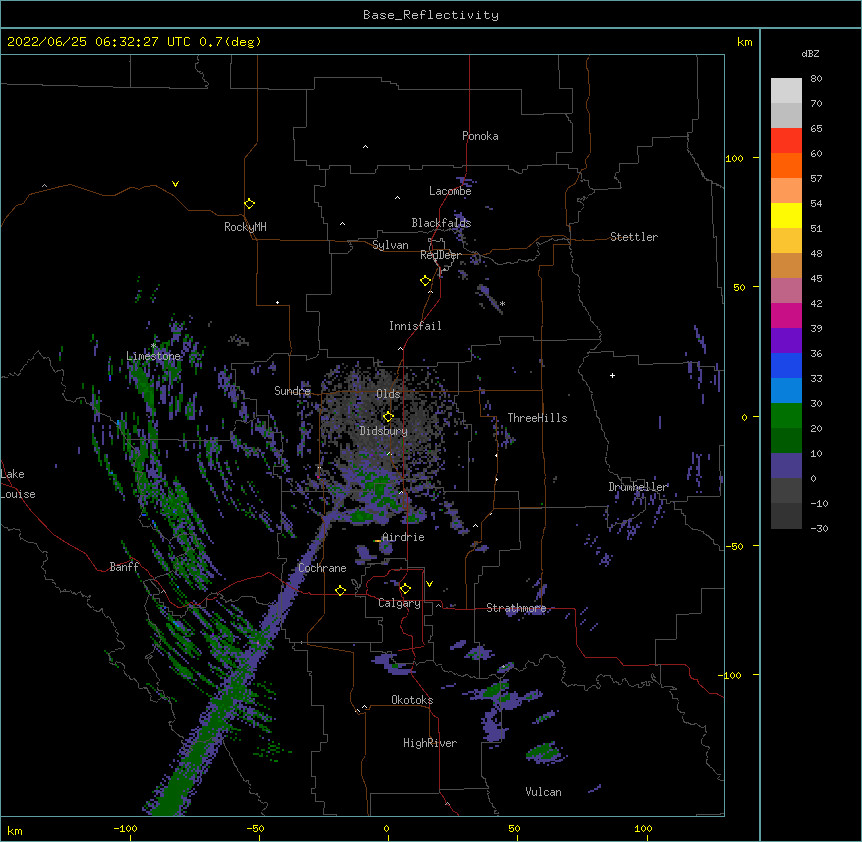This screenshot has height=842, width=862.
Task: Select the Stettler city label
Action: 634,237
